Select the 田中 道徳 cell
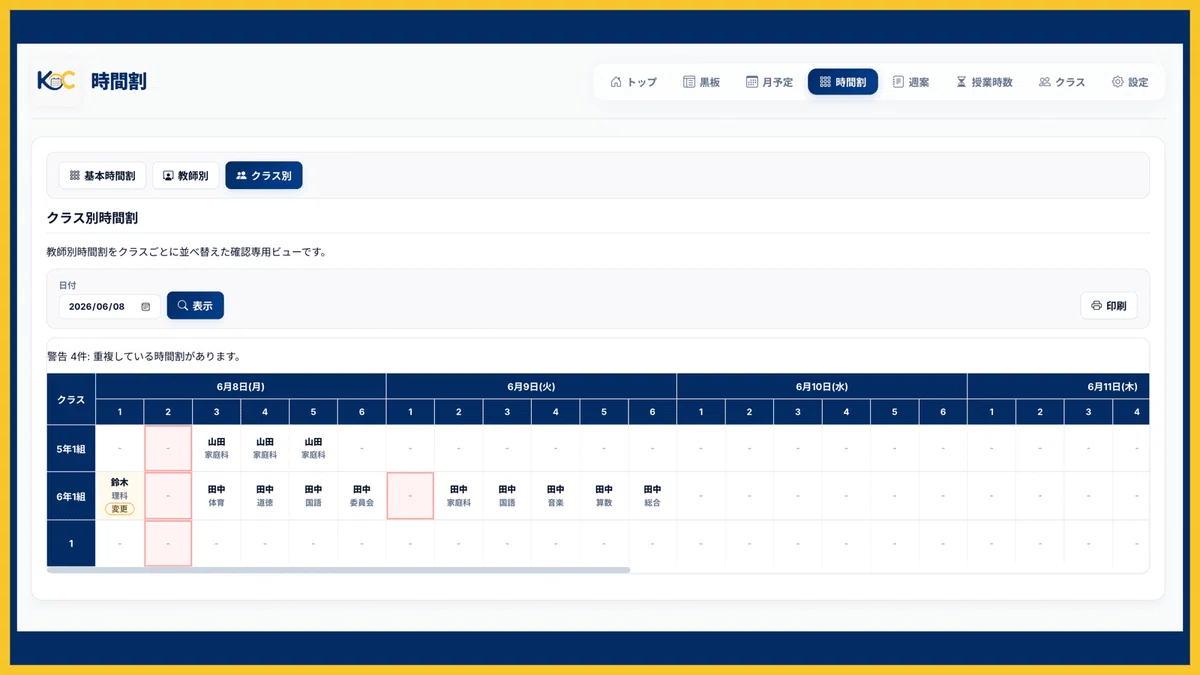 point(265,496)
